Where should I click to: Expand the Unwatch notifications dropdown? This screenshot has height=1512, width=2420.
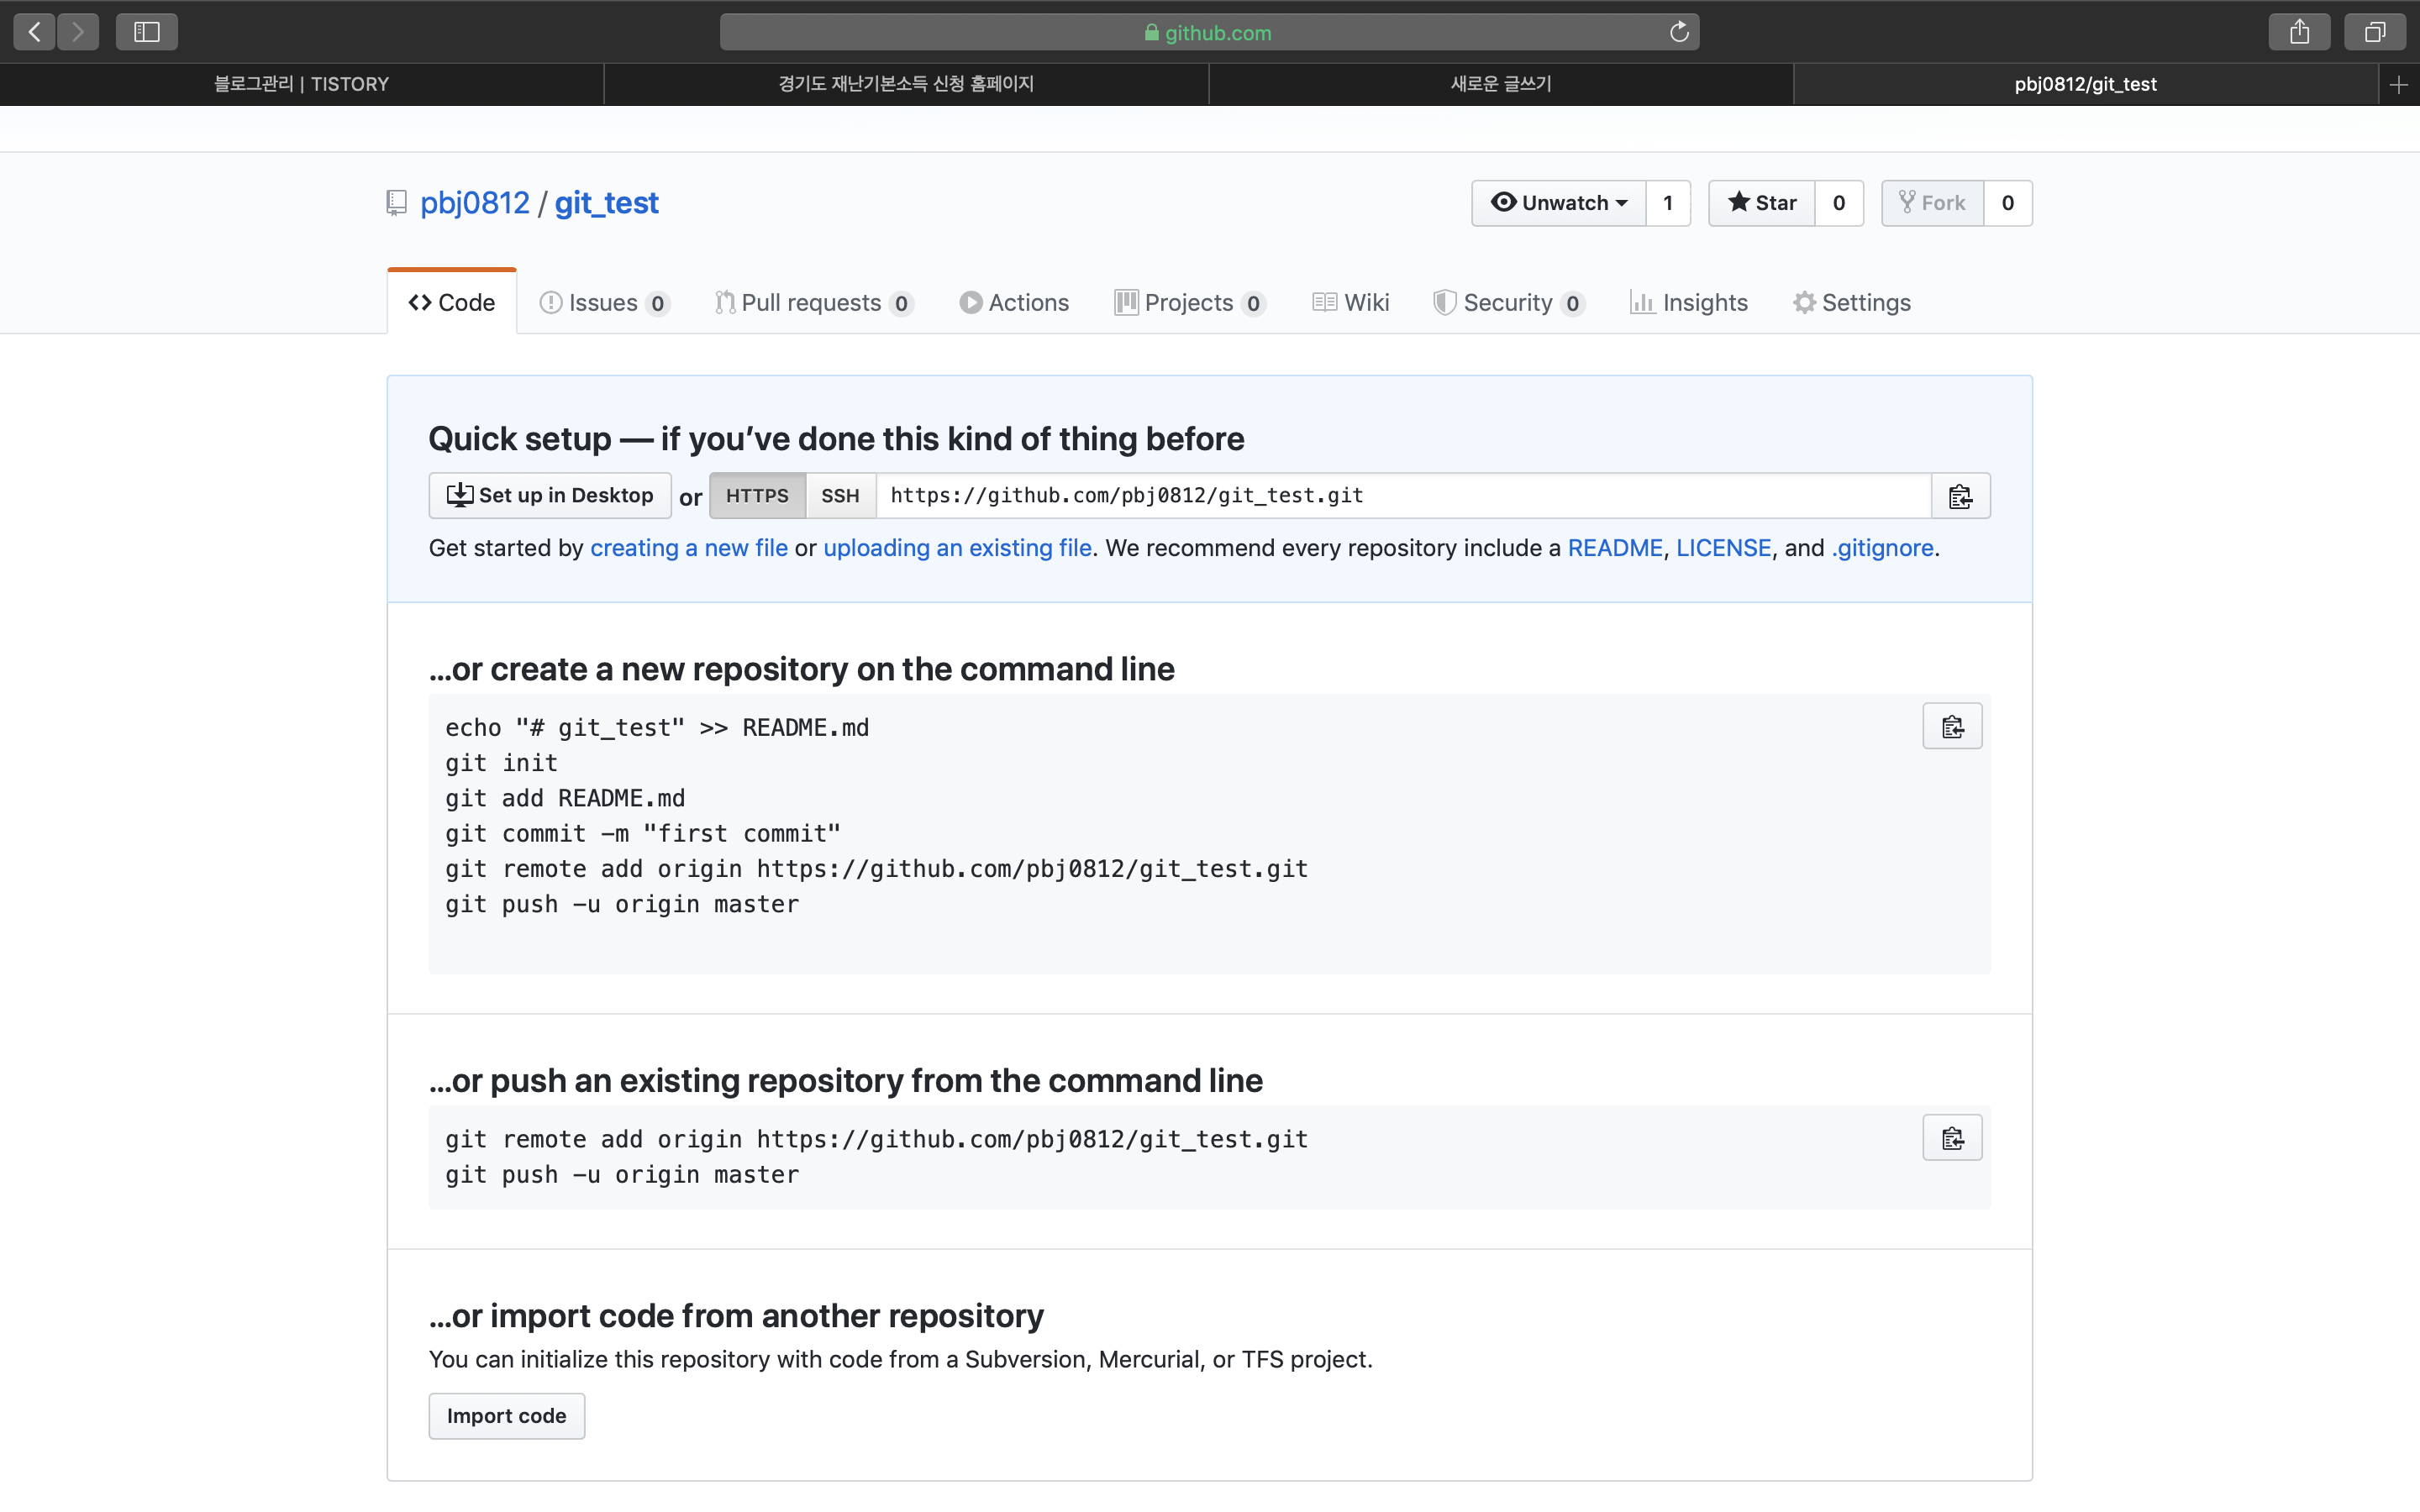click(x=1558, y=203)
